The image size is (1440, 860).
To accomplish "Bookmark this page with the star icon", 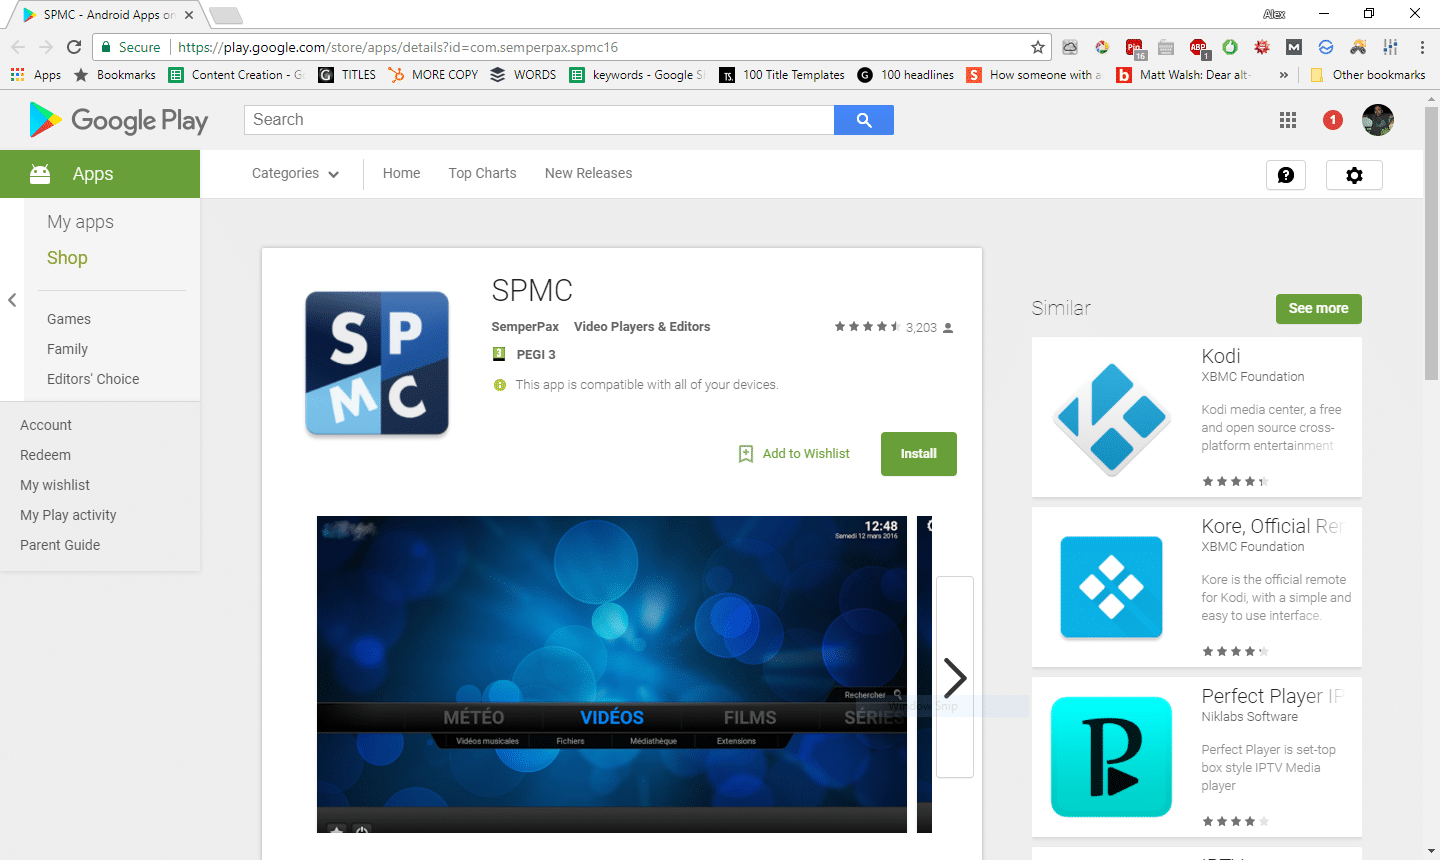I will click(x=1038, y=47).
